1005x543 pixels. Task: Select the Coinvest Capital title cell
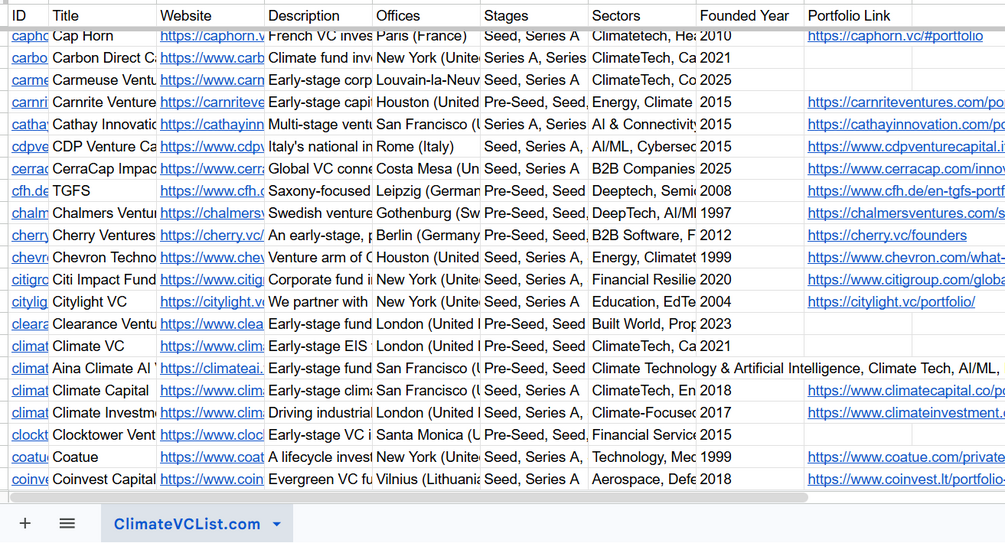click(x=103, y=479)
